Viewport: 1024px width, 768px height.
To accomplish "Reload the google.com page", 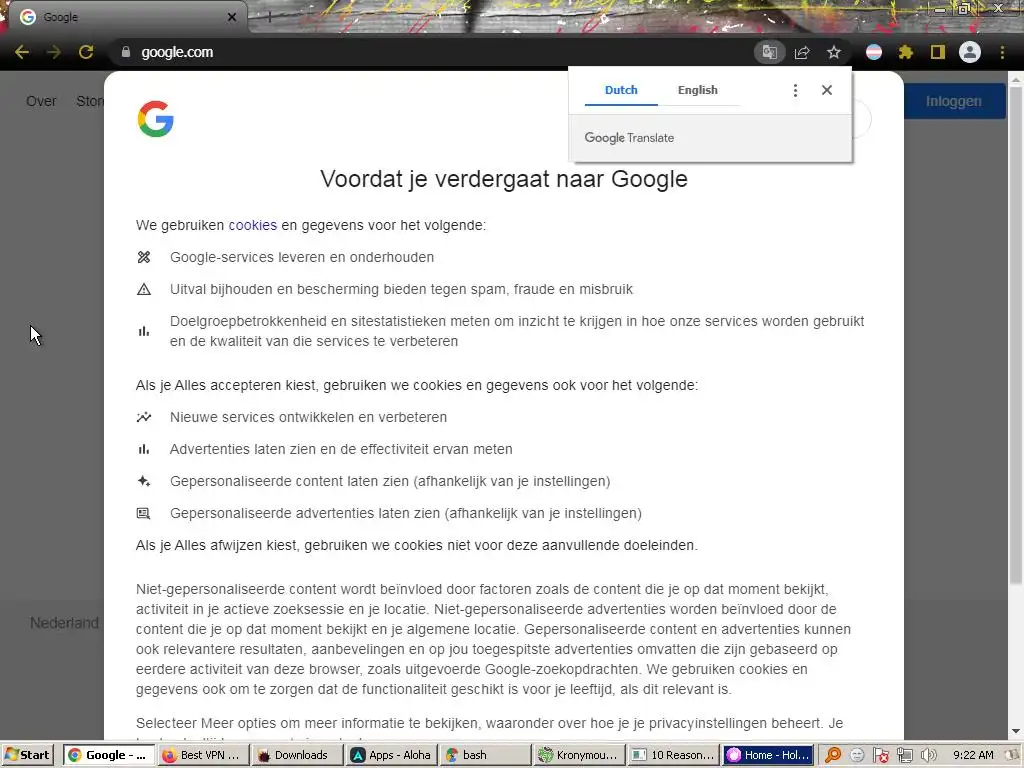I will coord(86,52).
